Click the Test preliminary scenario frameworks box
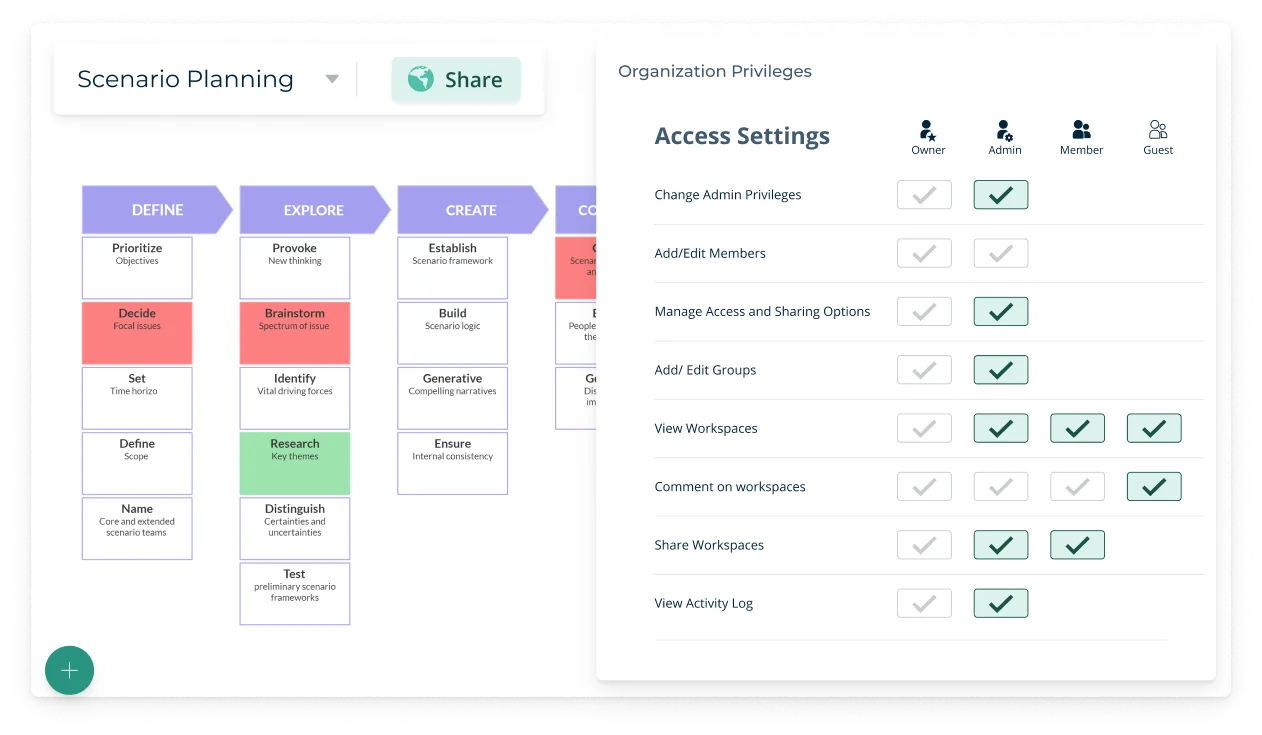Screen dimensions: 1262x735 pyautogui.click(x=295, y=594)
